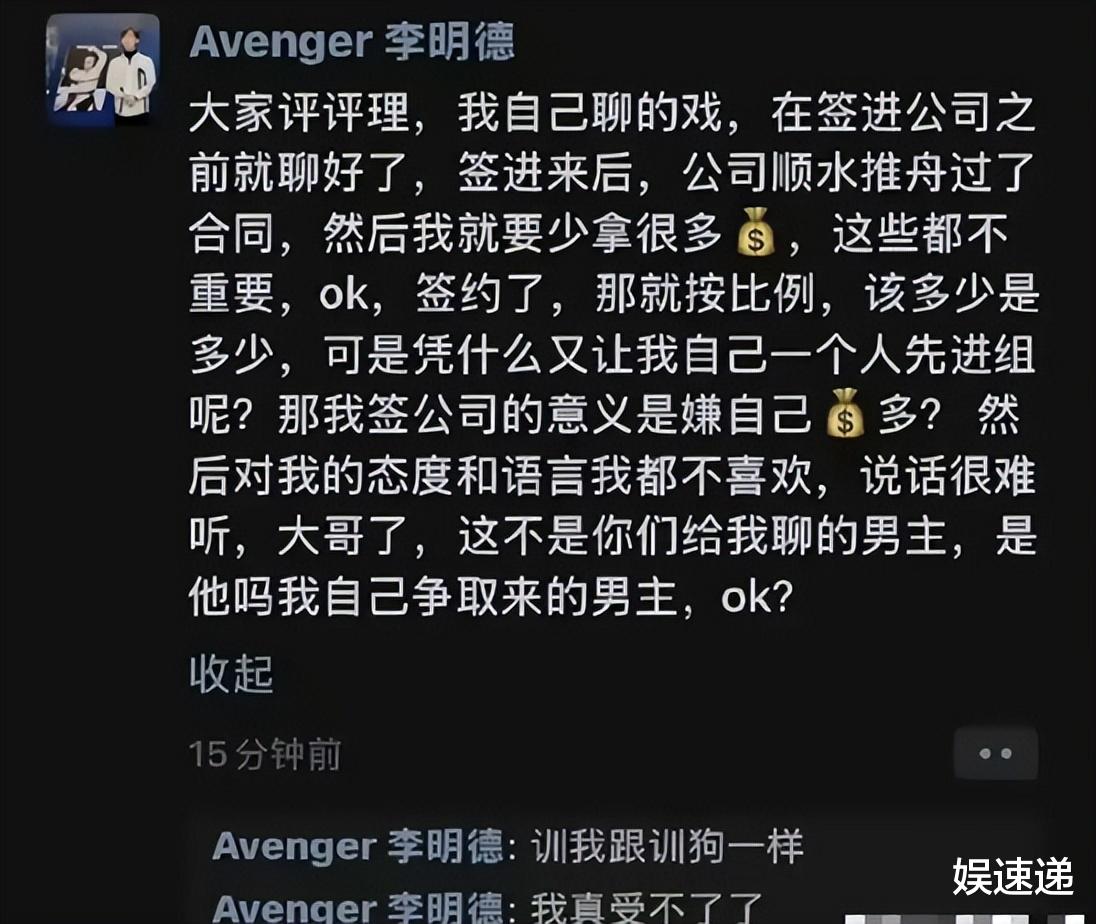This screenshot has width=1096, height=924.
Task: Click the 娱速递 watermark
Action: coord(1012,876)
